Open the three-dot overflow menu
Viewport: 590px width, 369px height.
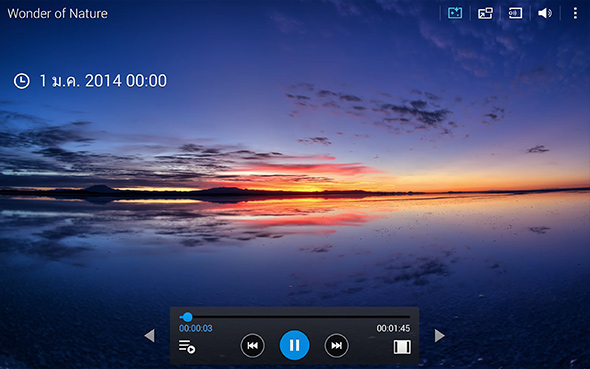(x=575, y=14)
